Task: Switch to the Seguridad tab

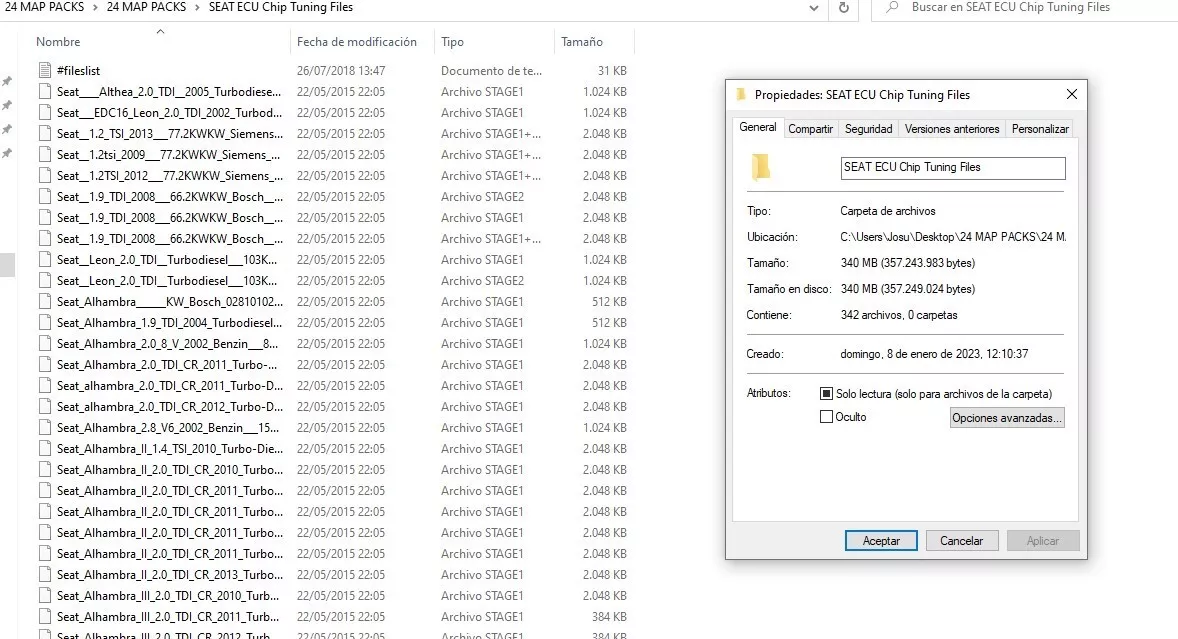Action: [x=868, y=129]
